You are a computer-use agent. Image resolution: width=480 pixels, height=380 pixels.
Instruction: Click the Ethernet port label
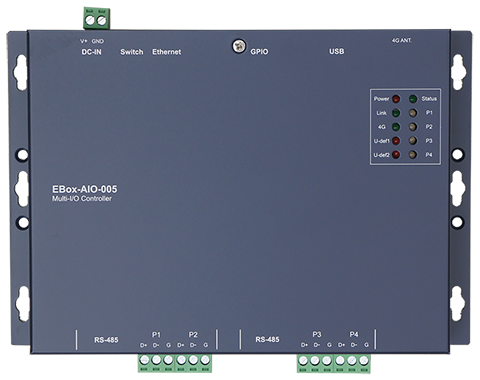tap(167, 52)
